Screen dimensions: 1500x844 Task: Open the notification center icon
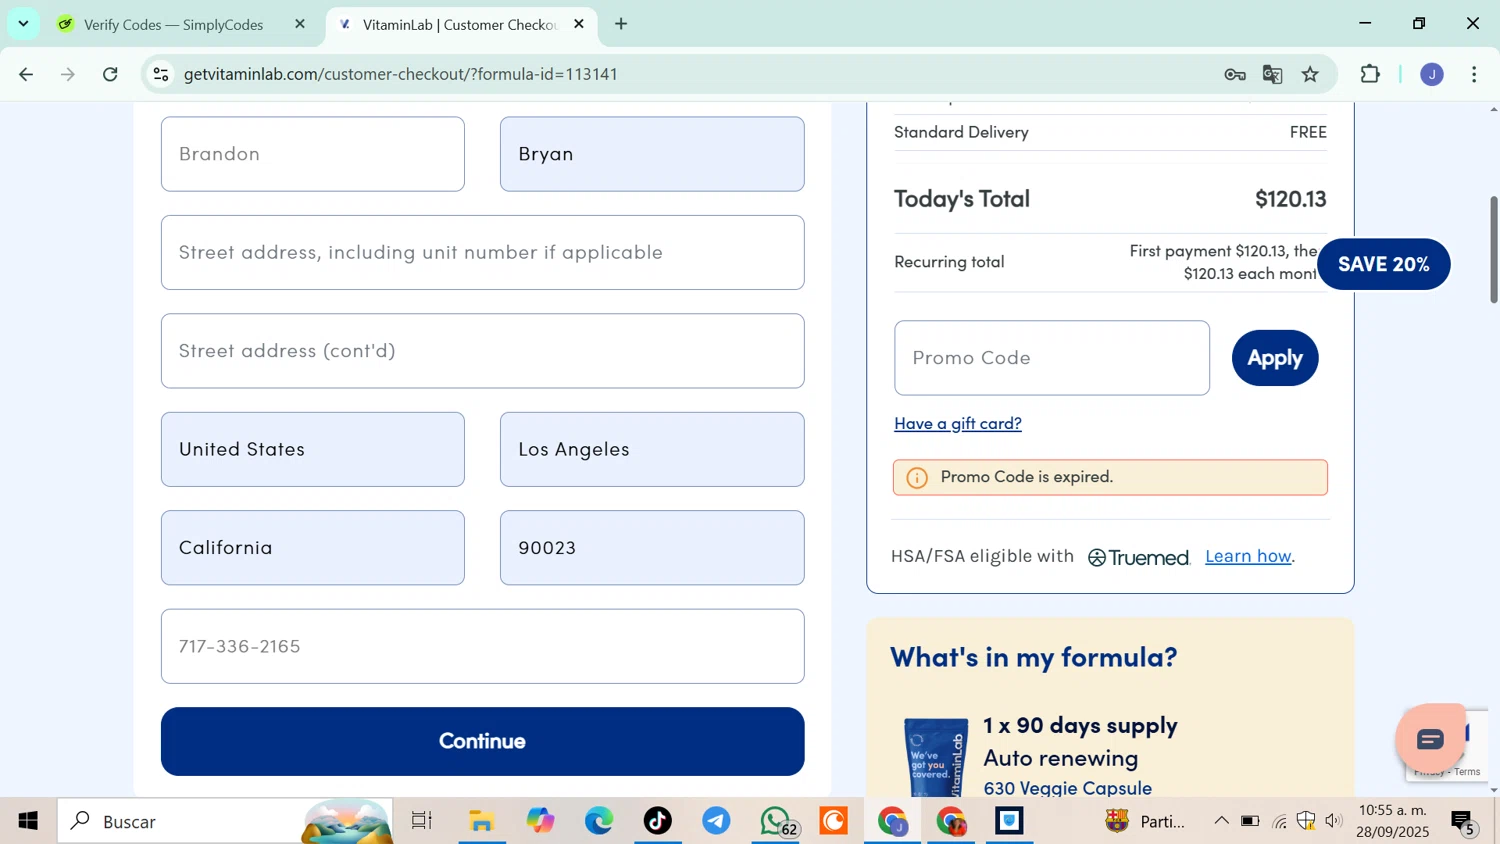(x=1464, y=822)
